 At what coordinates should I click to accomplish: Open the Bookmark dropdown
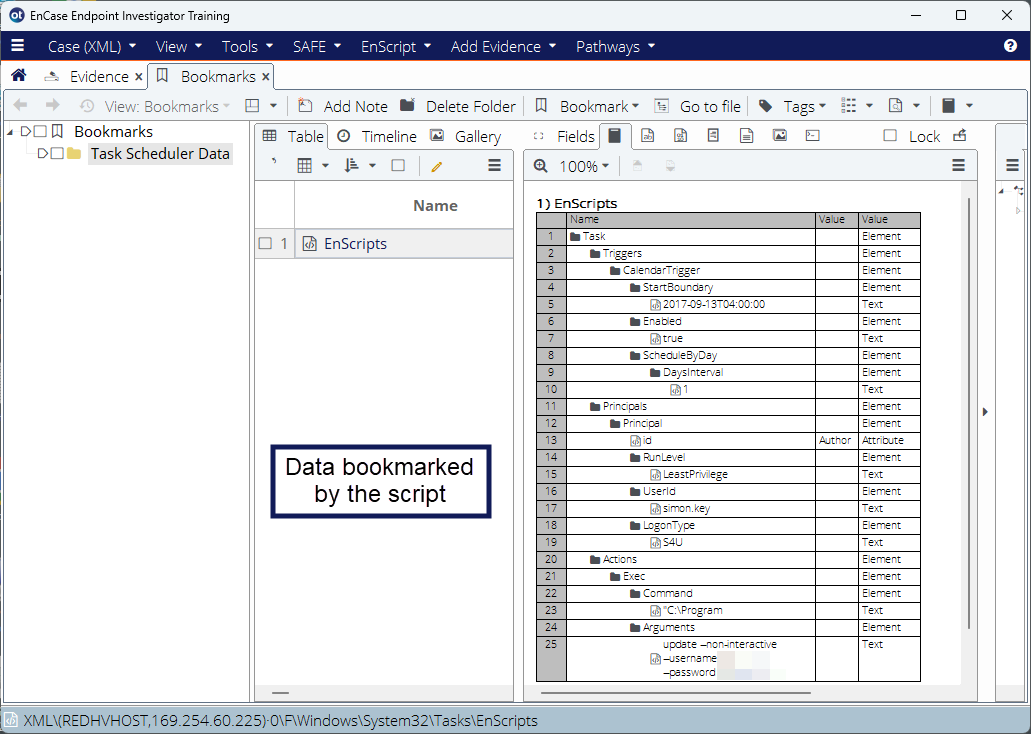coord(587,106)
